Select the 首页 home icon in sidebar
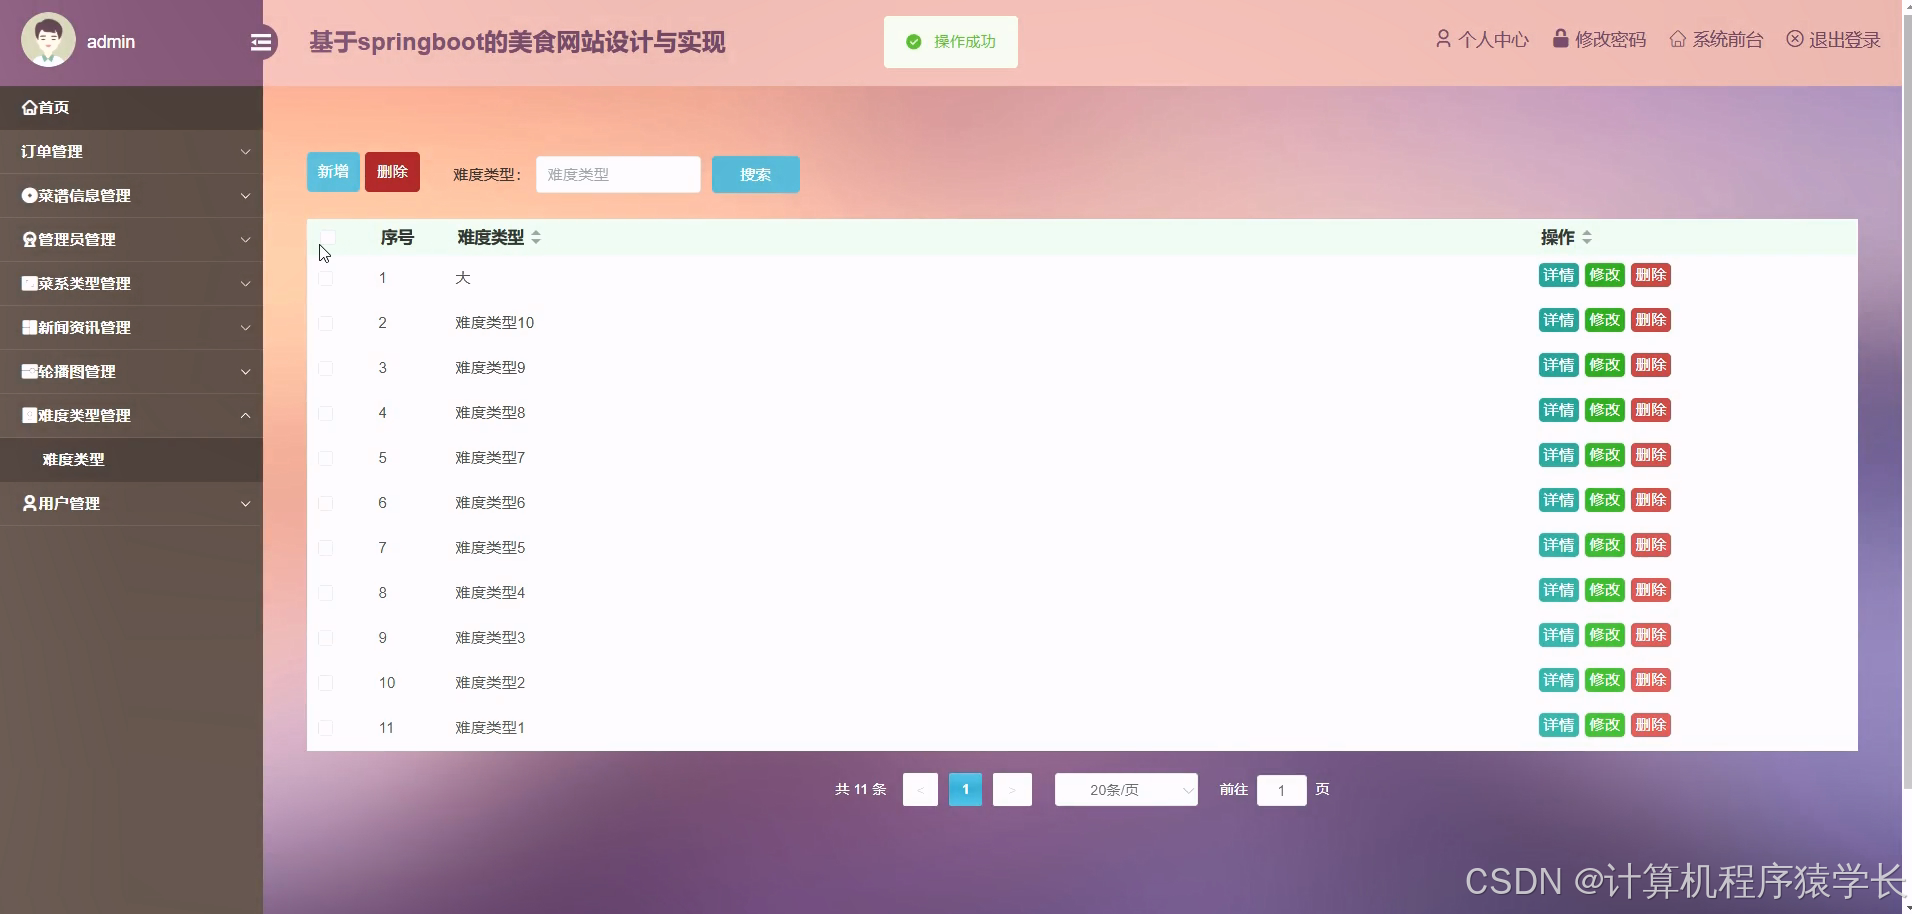The image size is (1912, 914). 28,107
